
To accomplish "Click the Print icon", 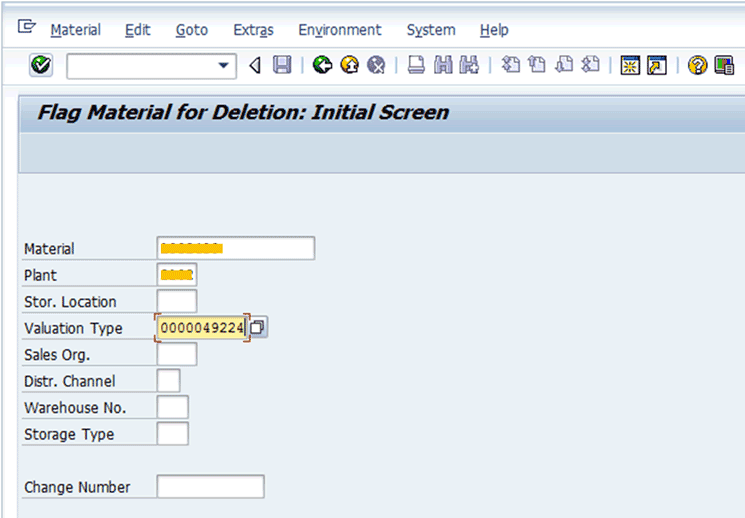I will coord(416,65).
